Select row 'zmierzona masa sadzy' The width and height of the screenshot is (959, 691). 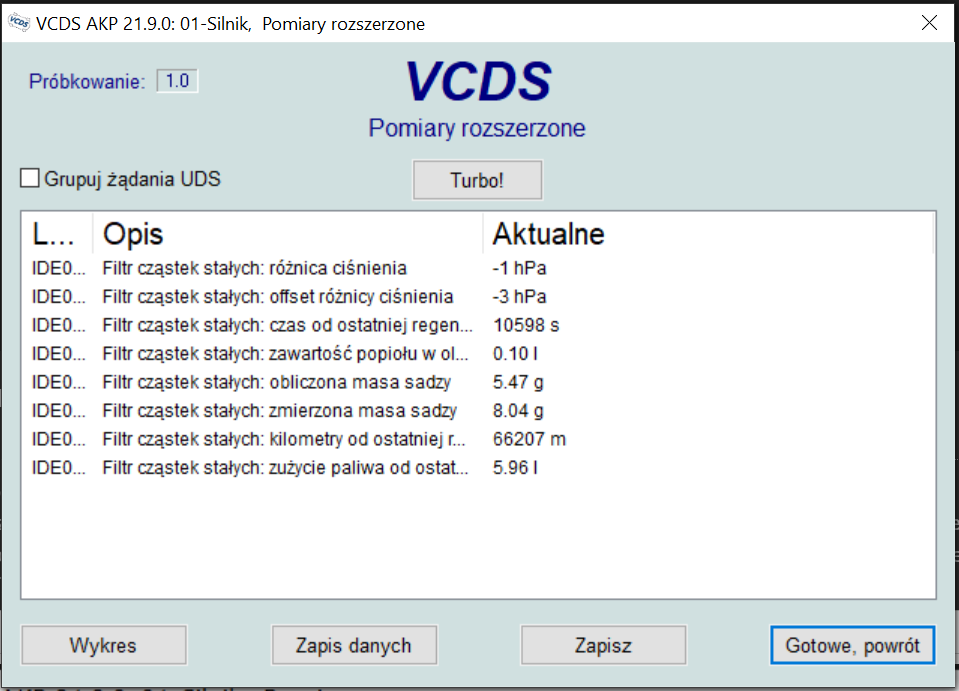coord(478,410)
